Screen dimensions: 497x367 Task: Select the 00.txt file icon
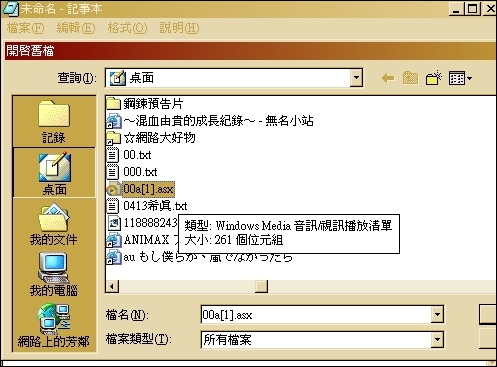113,155
